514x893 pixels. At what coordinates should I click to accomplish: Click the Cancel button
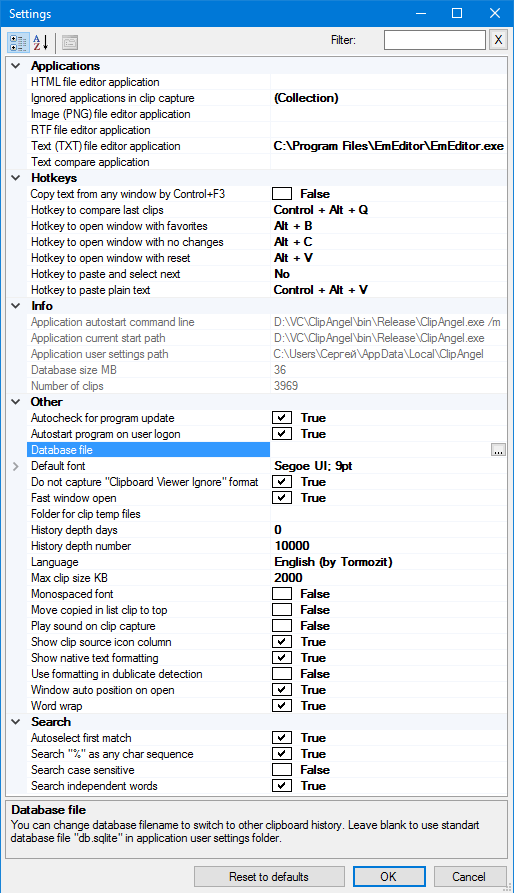470,876
